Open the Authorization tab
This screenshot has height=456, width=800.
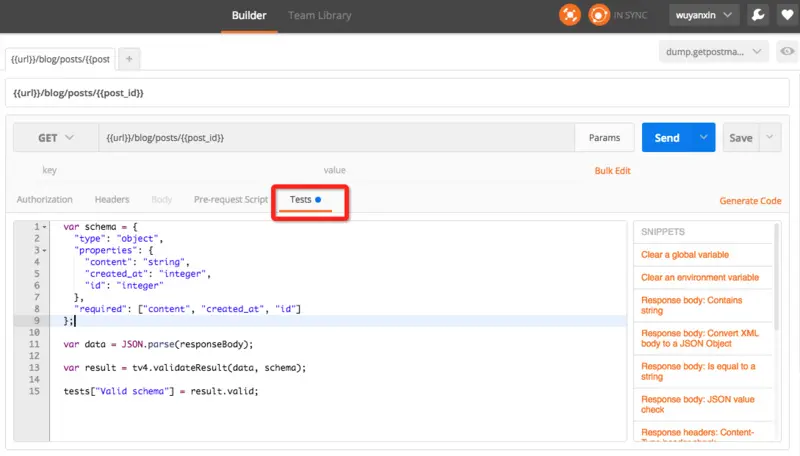click(x=44, y=199)
